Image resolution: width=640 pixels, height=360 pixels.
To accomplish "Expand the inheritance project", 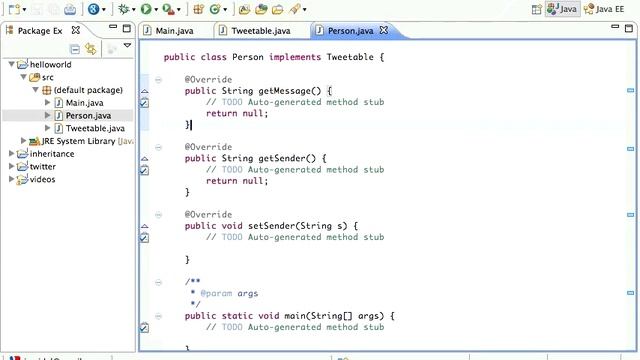I will [x=11, y=153].
